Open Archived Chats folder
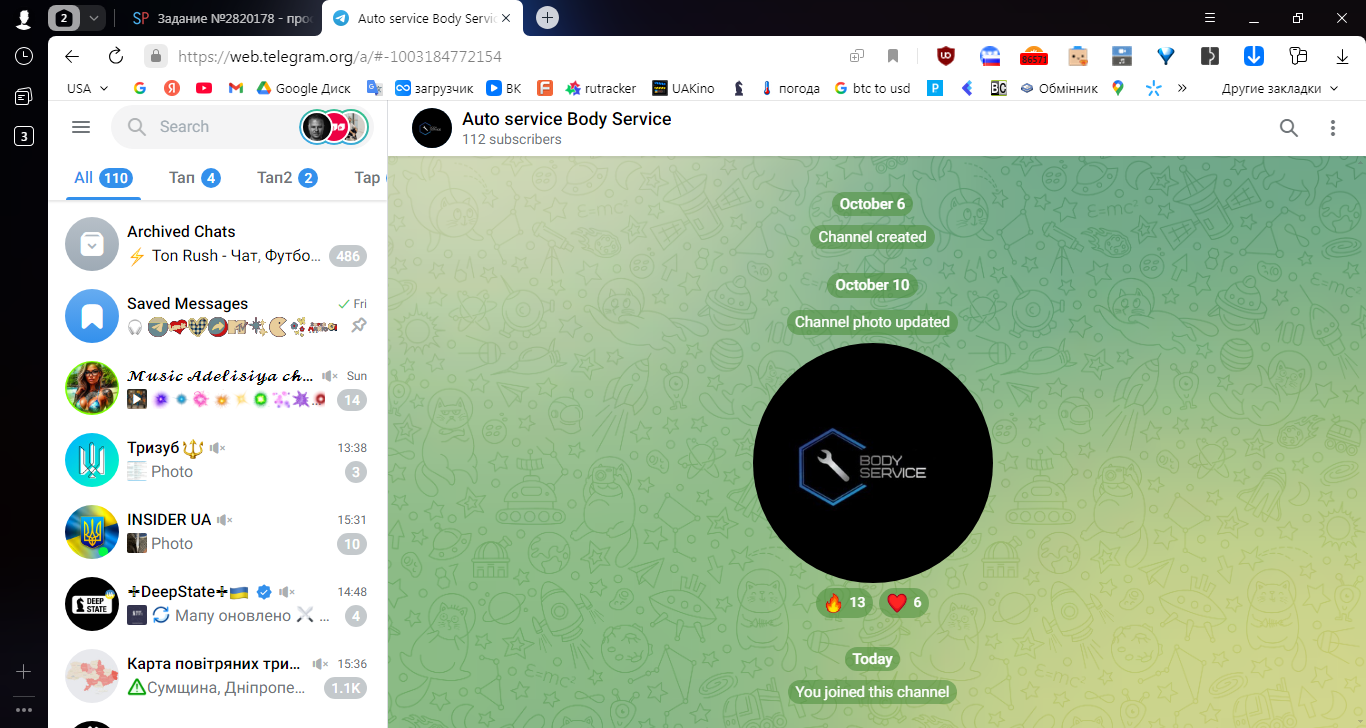 tap(217, 244)
